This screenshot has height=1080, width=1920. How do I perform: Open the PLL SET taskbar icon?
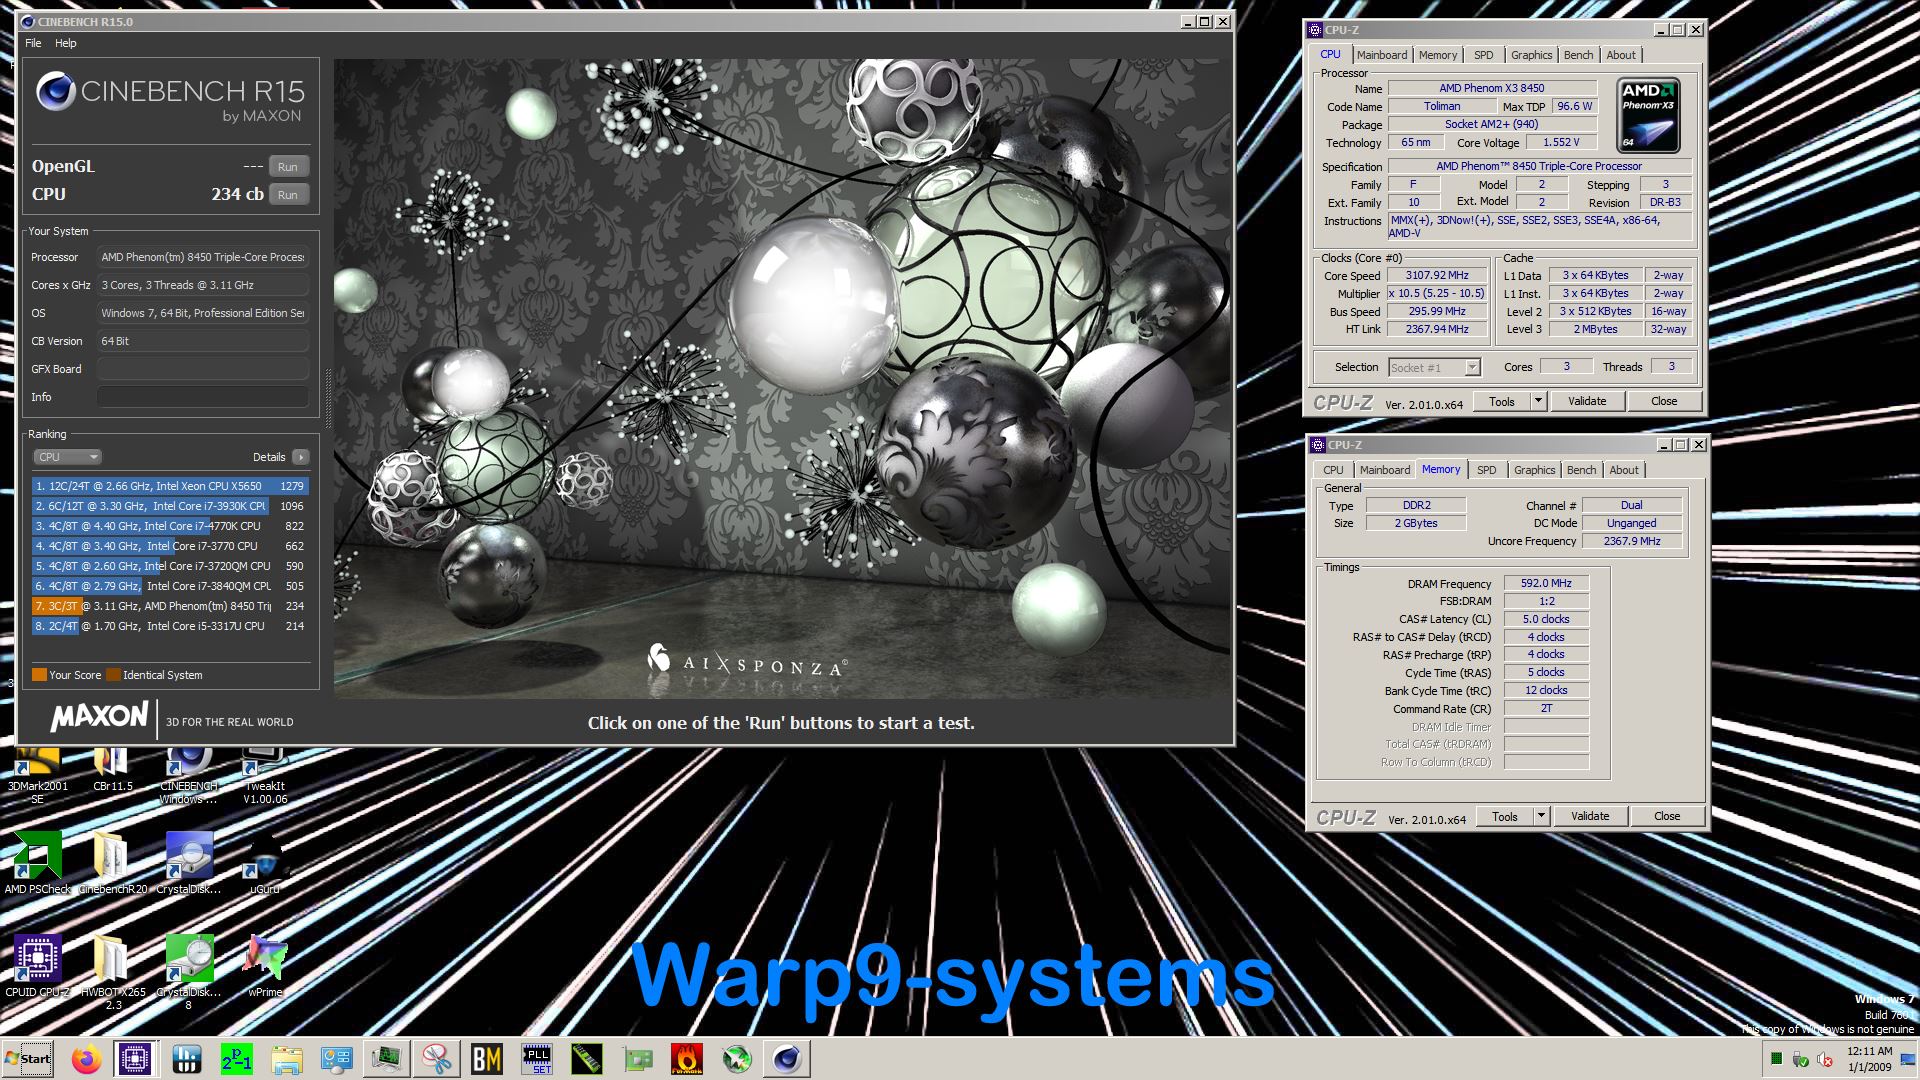pyautogui.click(x=537, y=1058)
